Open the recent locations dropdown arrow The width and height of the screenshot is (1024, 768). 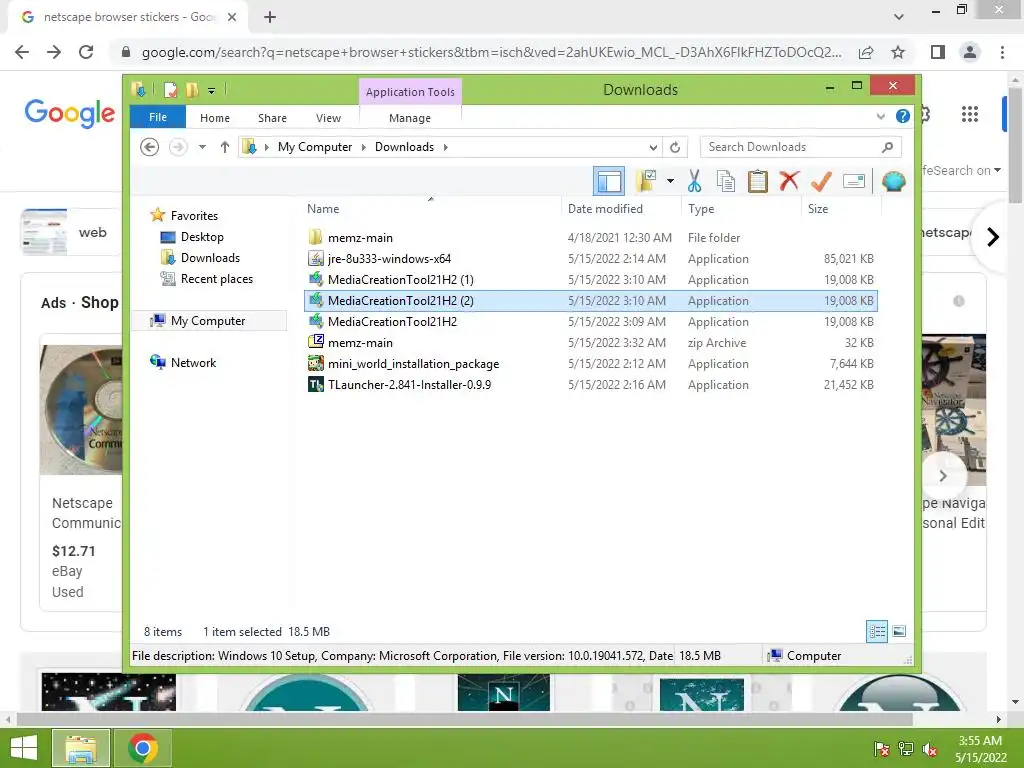point(202,147)
